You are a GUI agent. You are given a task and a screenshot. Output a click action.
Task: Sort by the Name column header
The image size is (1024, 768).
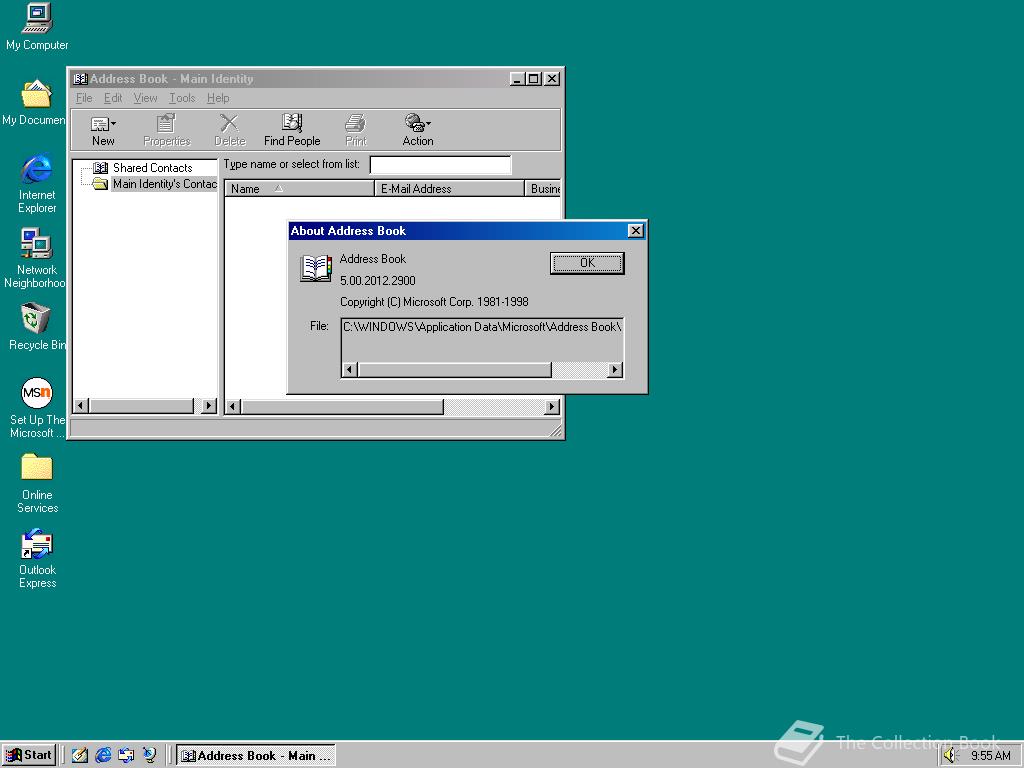click(299, 189)
